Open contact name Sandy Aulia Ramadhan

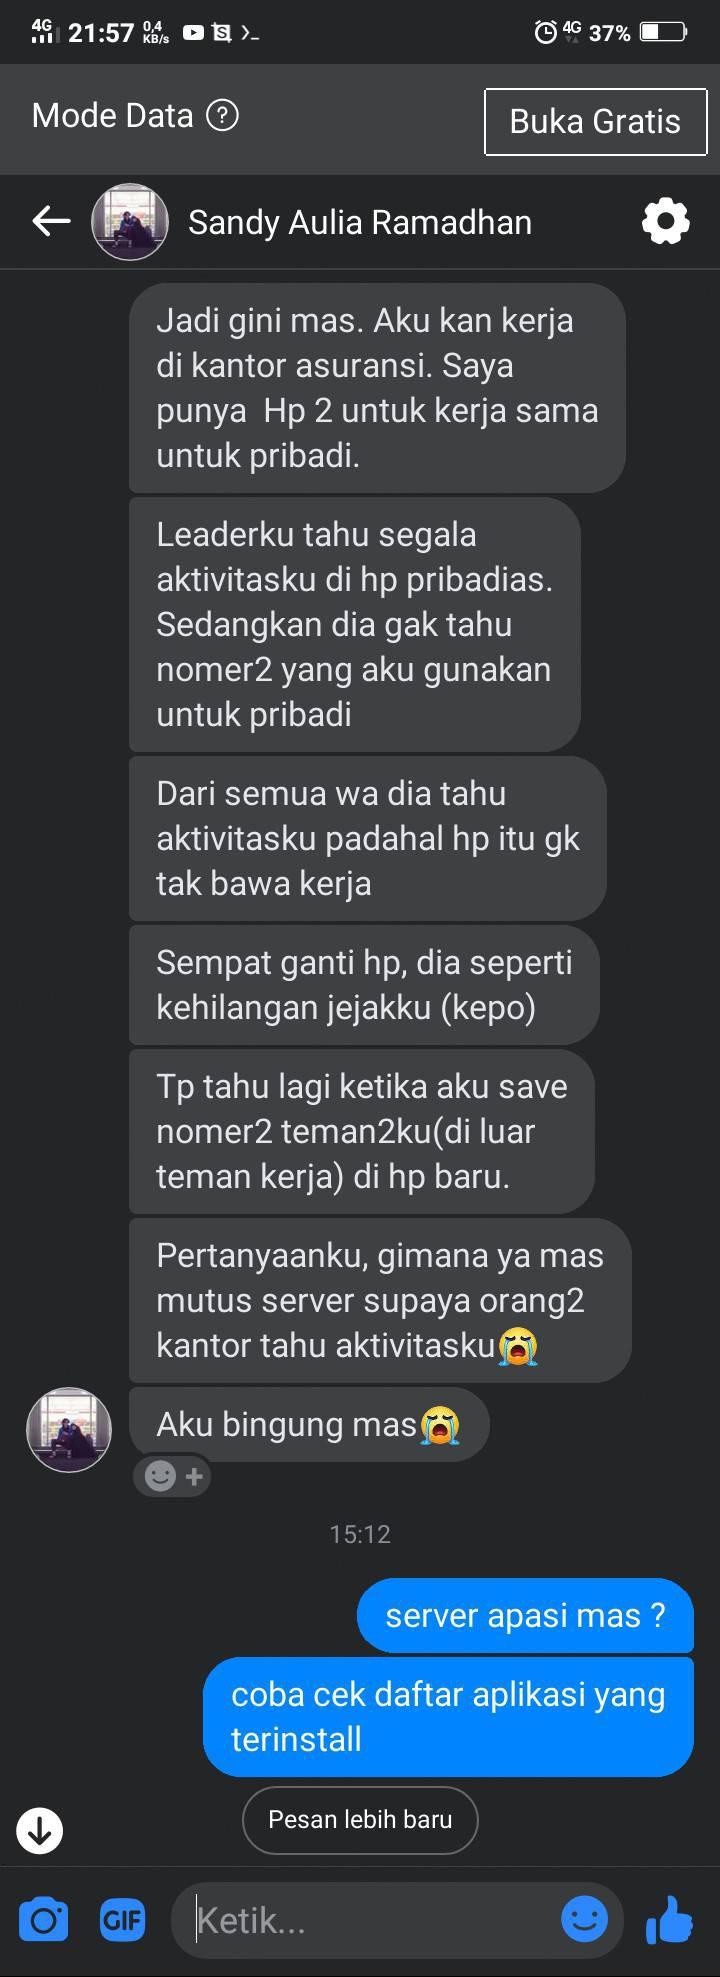point(360,222)
